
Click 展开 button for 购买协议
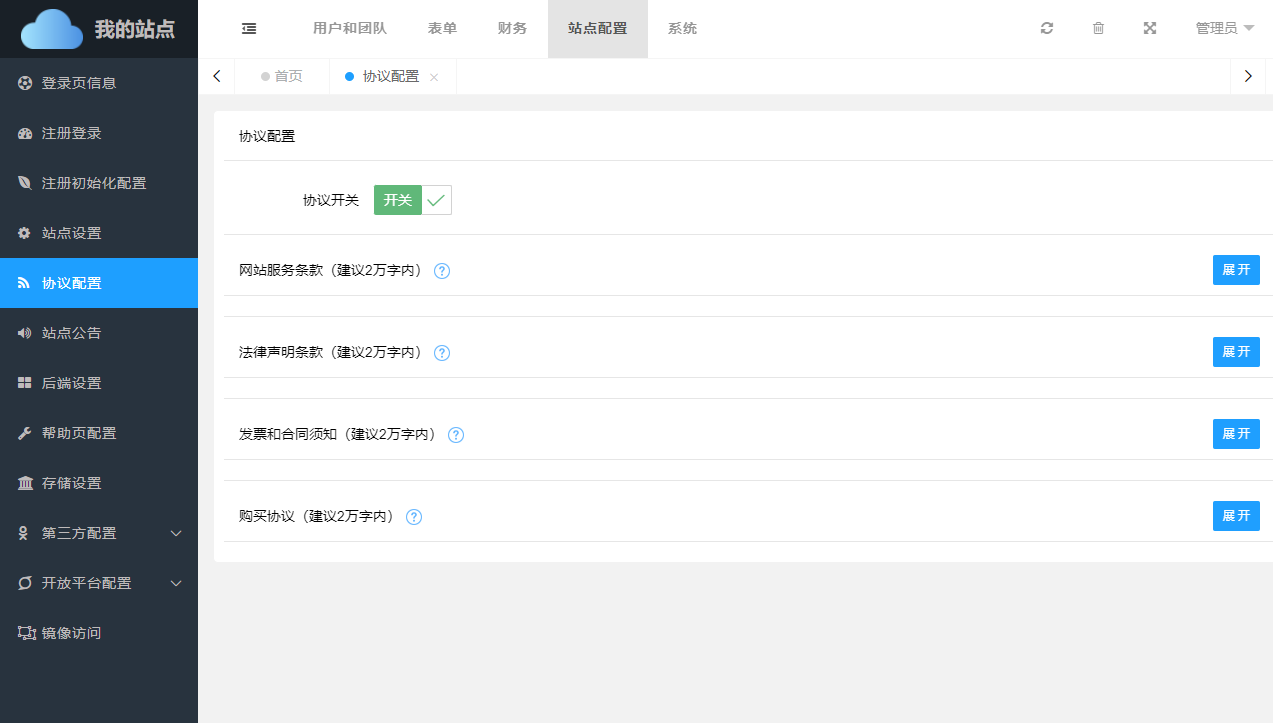click(x=1236, y=516)
